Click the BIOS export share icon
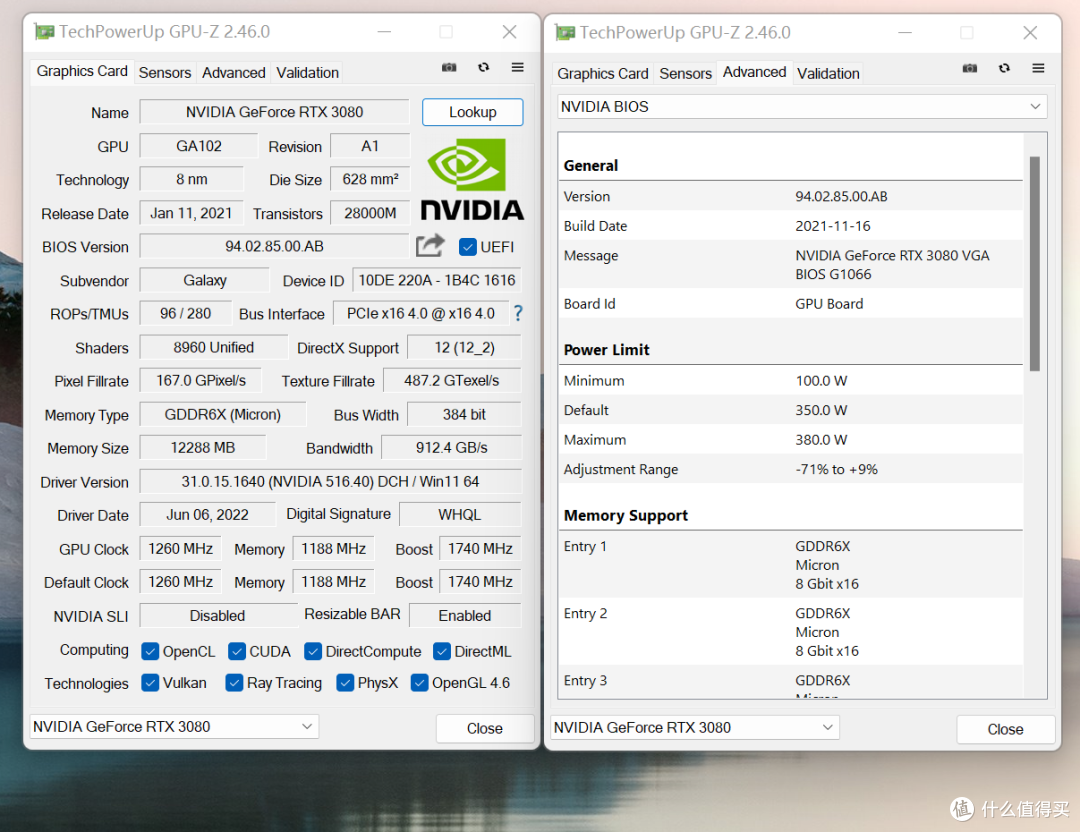This screenshot has width=1080, height=832. click(x=430, y=245)
